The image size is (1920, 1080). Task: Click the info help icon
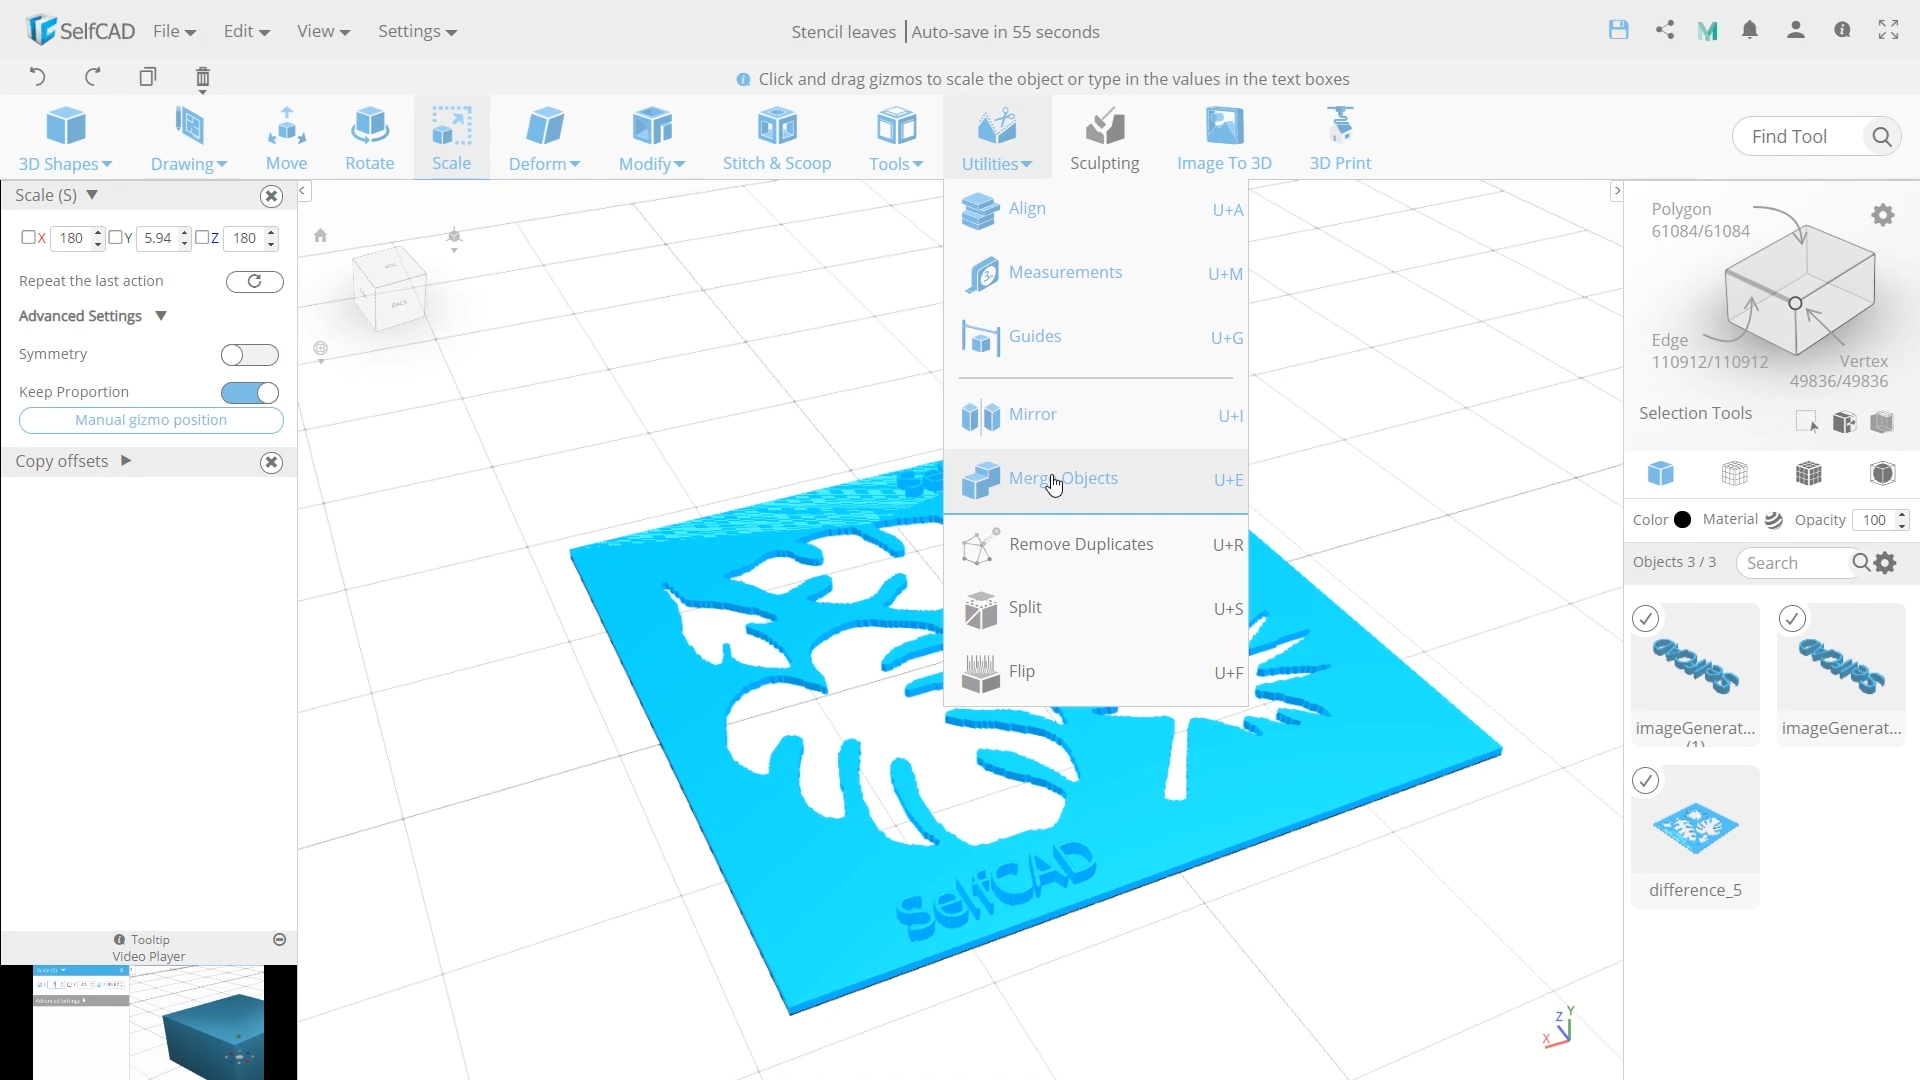(x=1842, y=30)
